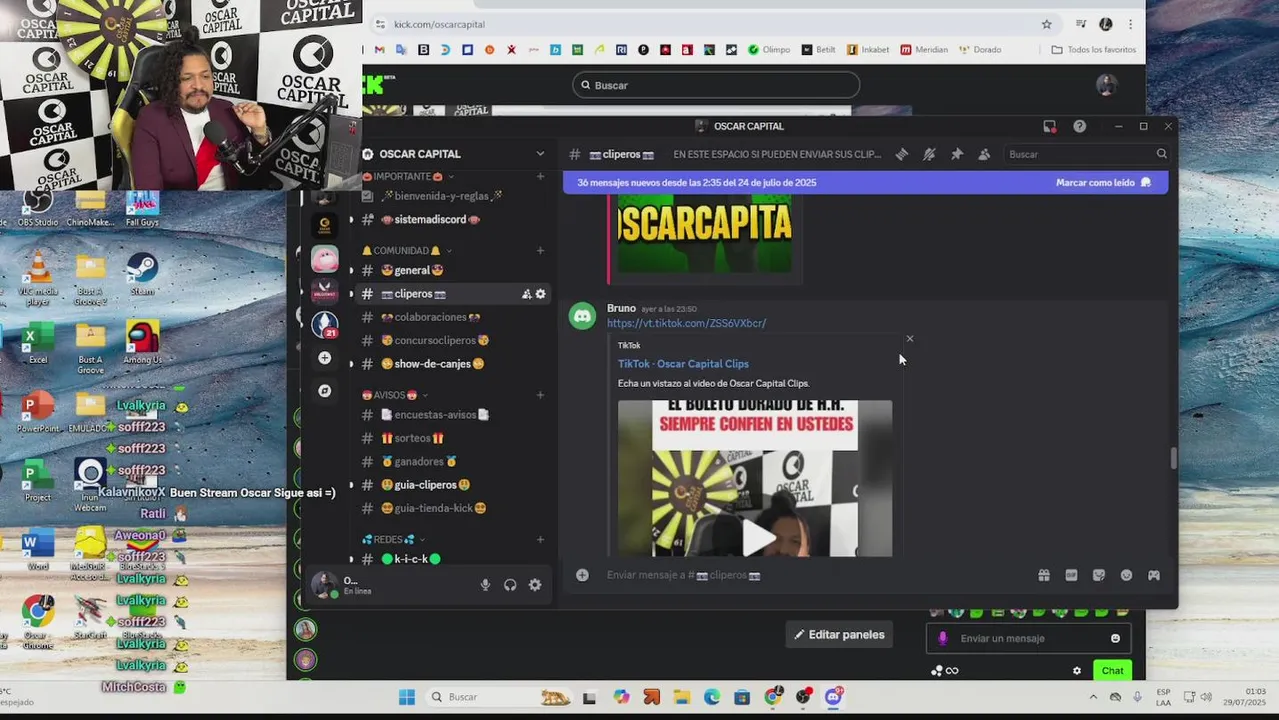Open Kick profile avatar menu
The height and width of the screenshot is (720, 1279).
click(1106, 85)
